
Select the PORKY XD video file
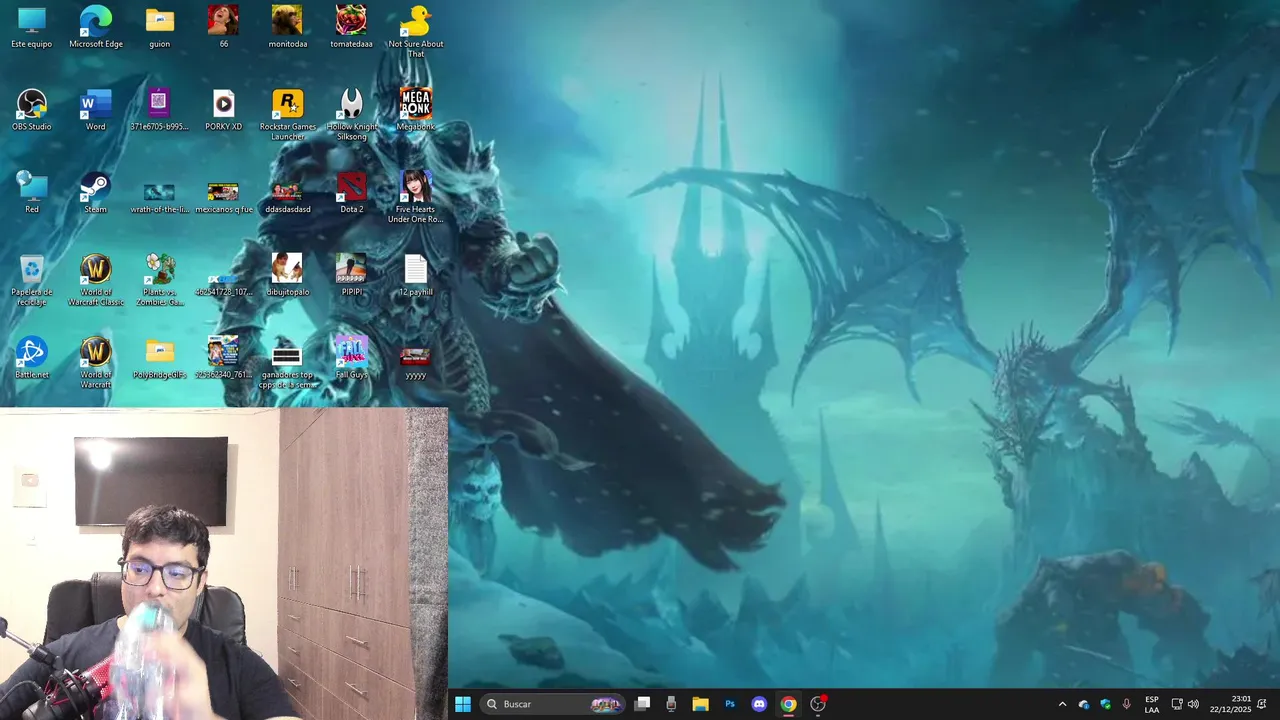click(223, 110)
